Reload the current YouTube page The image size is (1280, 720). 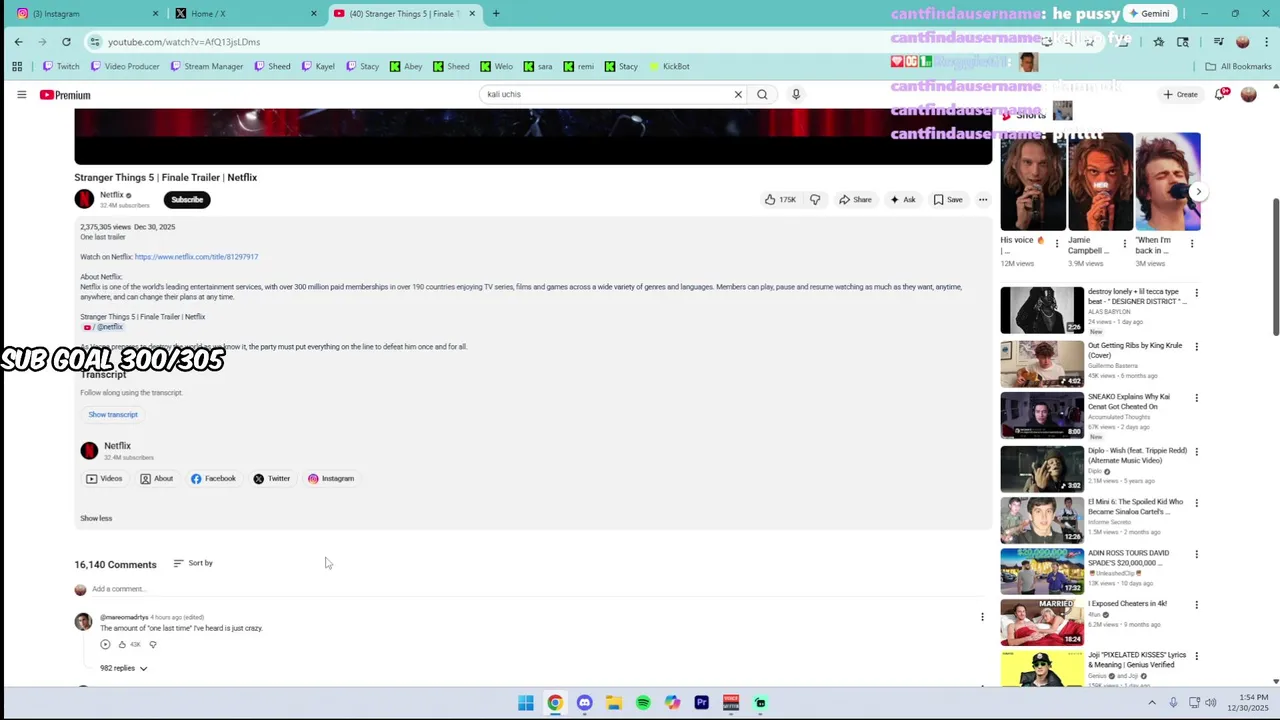pos(66,42)
